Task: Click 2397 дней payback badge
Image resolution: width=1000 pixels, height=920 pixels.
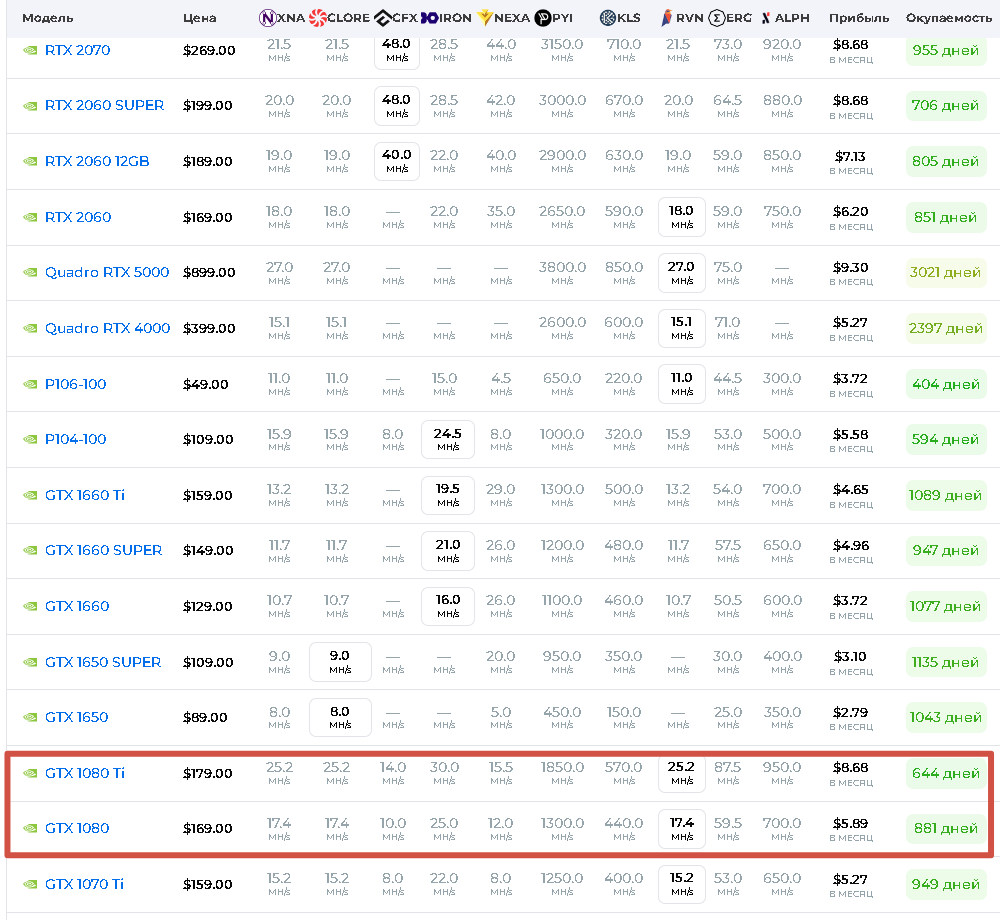Action: point(945,328)
